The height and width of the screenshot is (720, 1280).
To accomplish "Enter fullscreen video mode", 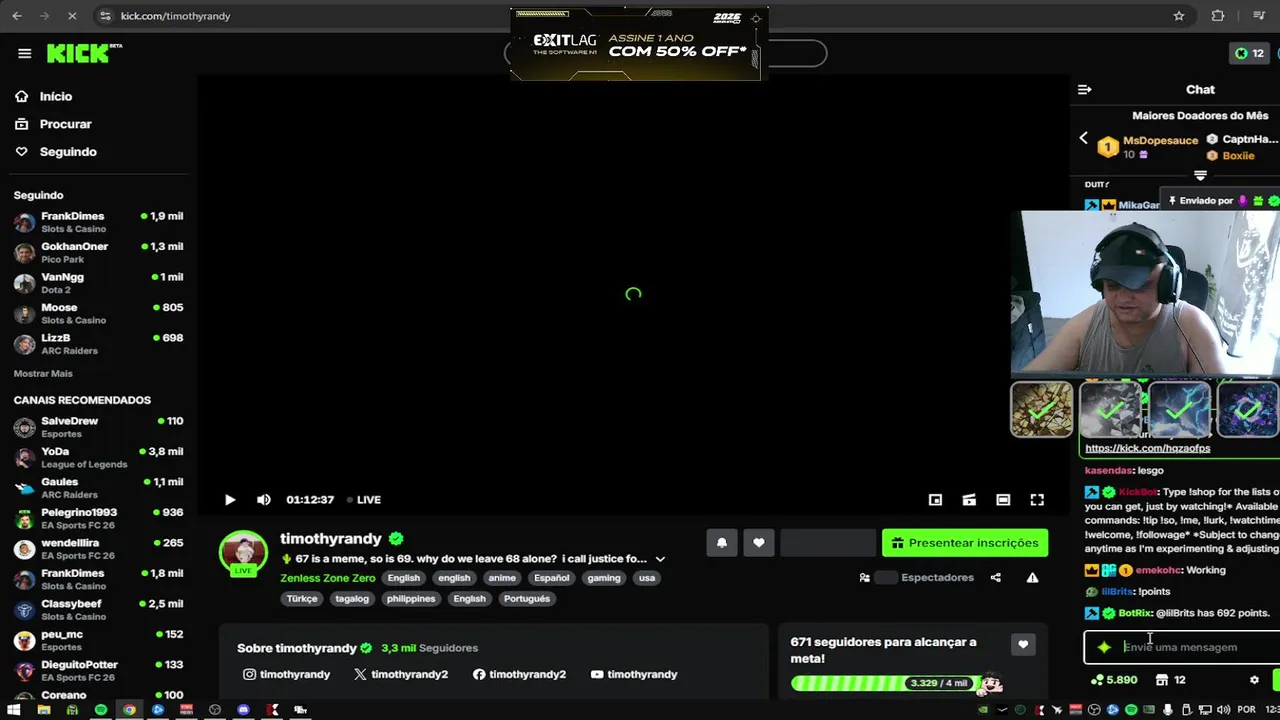I will [1037, 500].
